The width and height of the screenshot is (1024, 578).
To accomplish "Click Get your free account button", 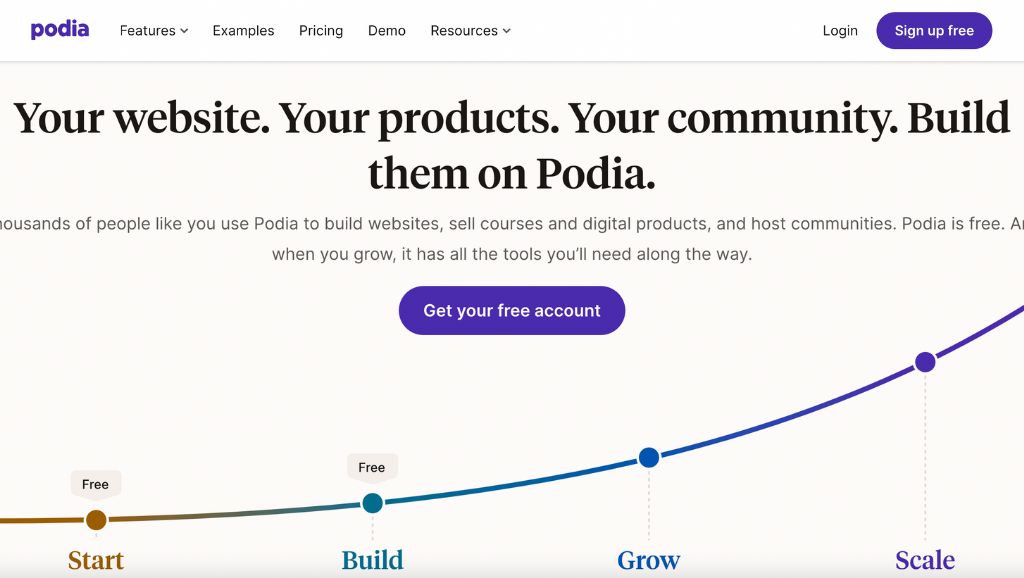I will pyautogui.click(x=512, y=311).
